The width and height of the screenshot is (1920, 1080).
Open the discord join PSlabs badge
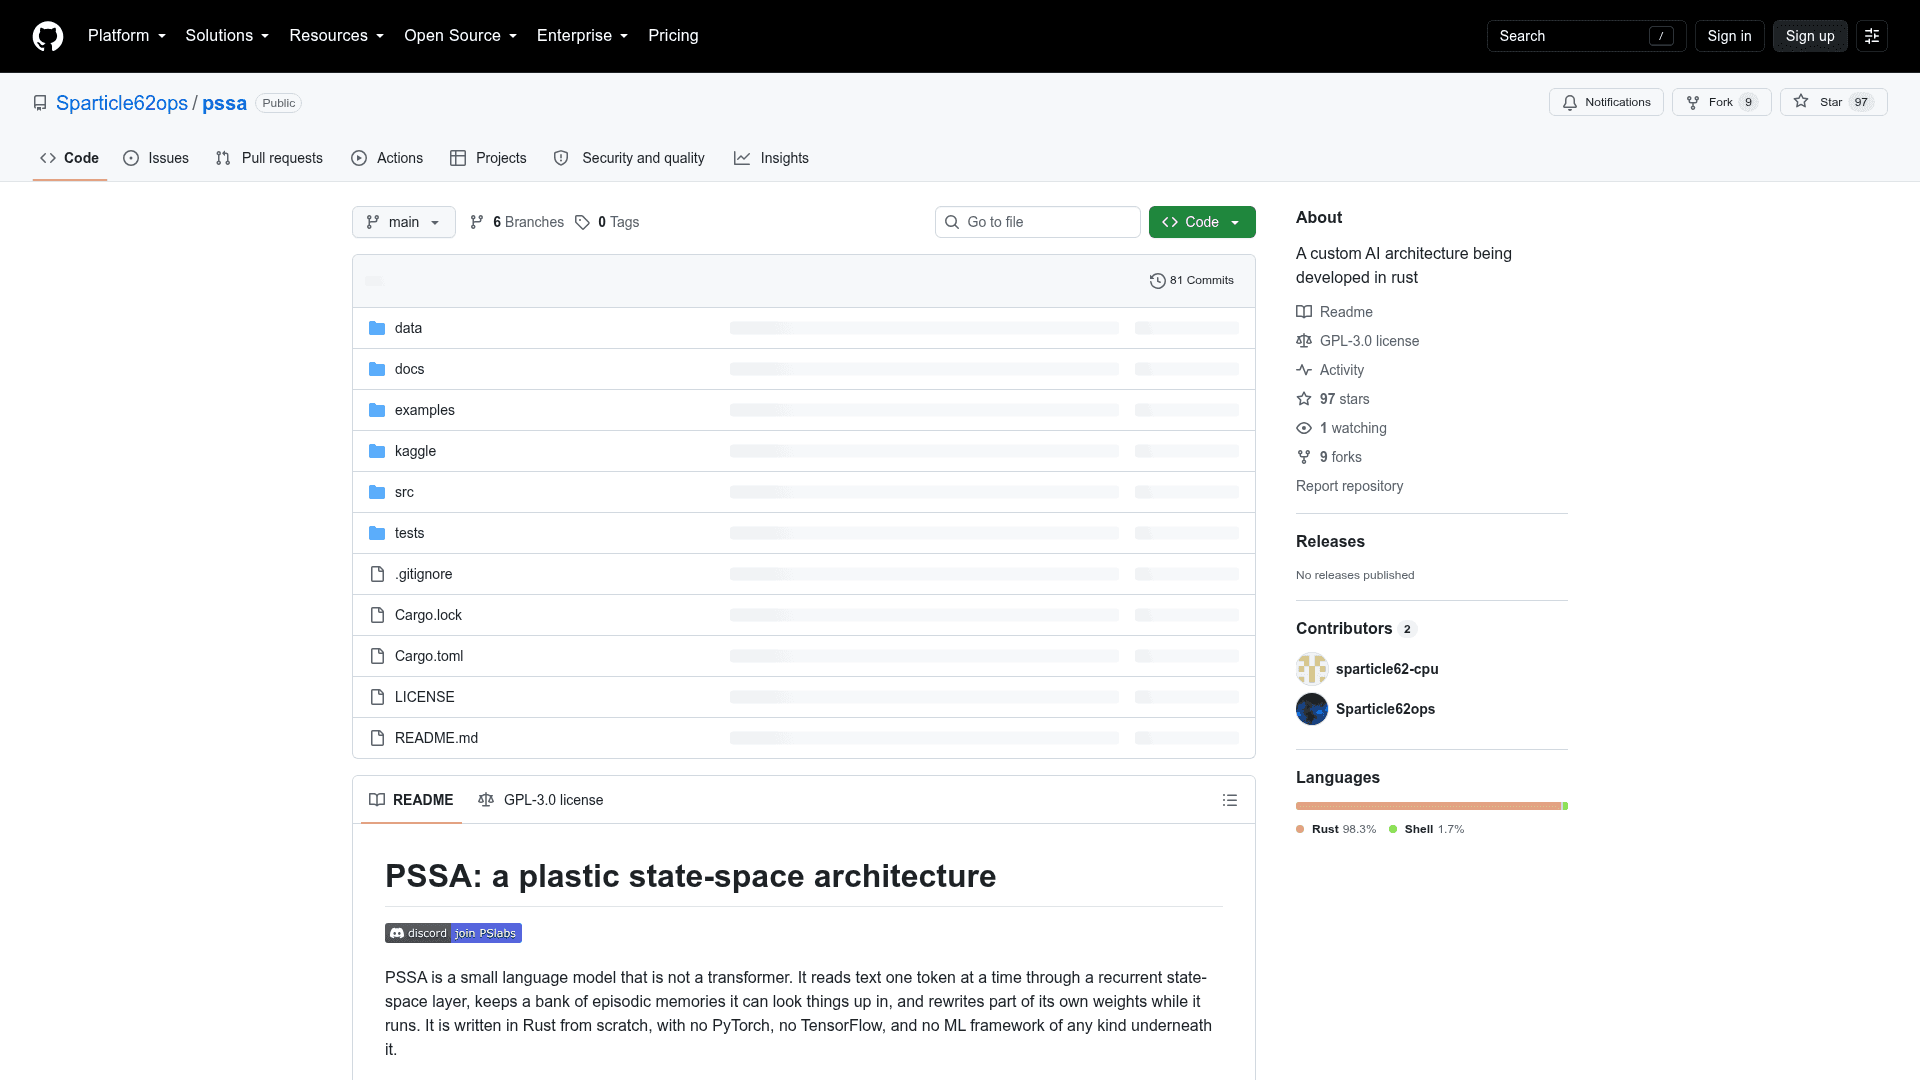(453, 933)
